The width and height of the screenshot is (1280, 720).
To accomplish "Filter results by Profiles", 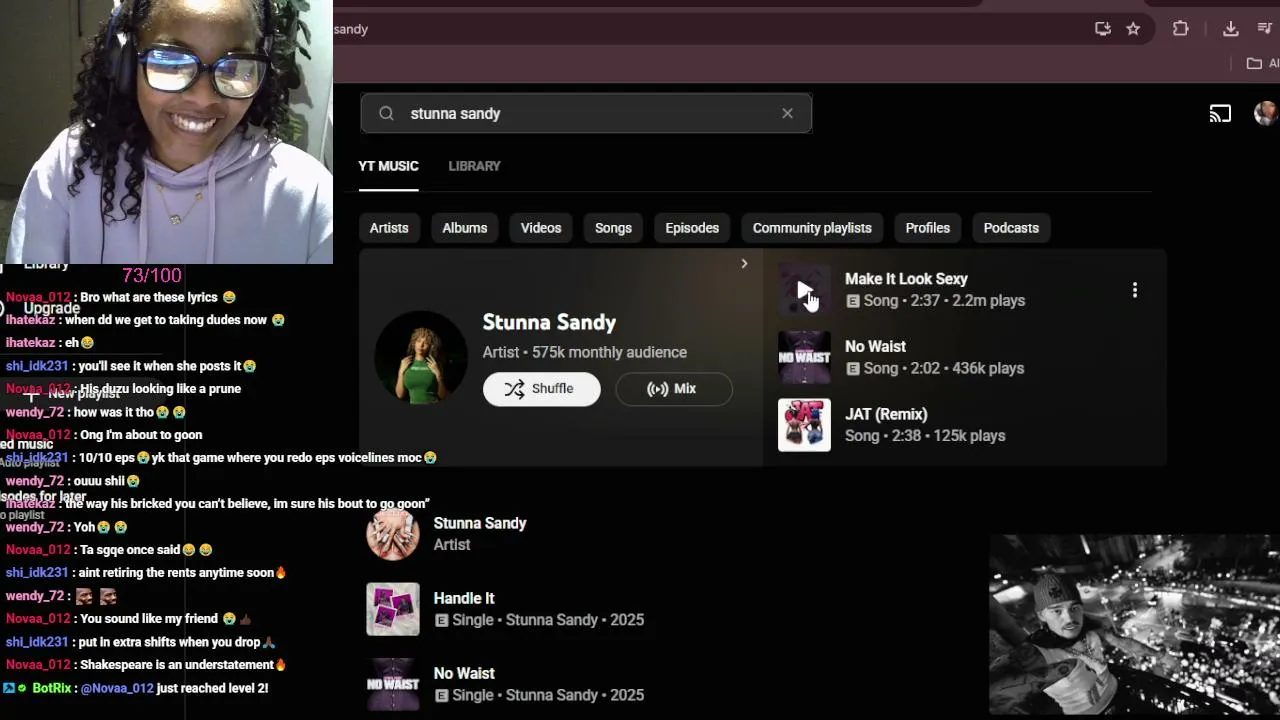I will pyautogui.click(x=928, y=228).
